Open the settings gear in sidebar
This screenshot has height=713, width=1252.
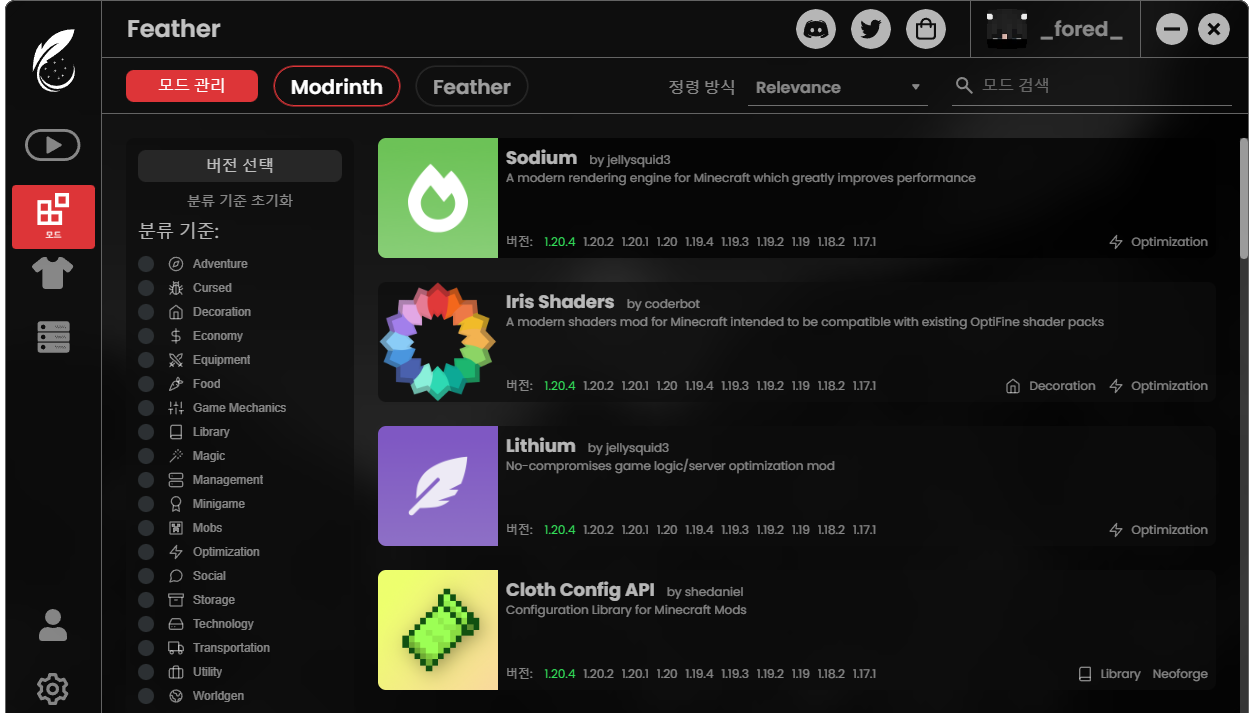[x=53, y=688]
